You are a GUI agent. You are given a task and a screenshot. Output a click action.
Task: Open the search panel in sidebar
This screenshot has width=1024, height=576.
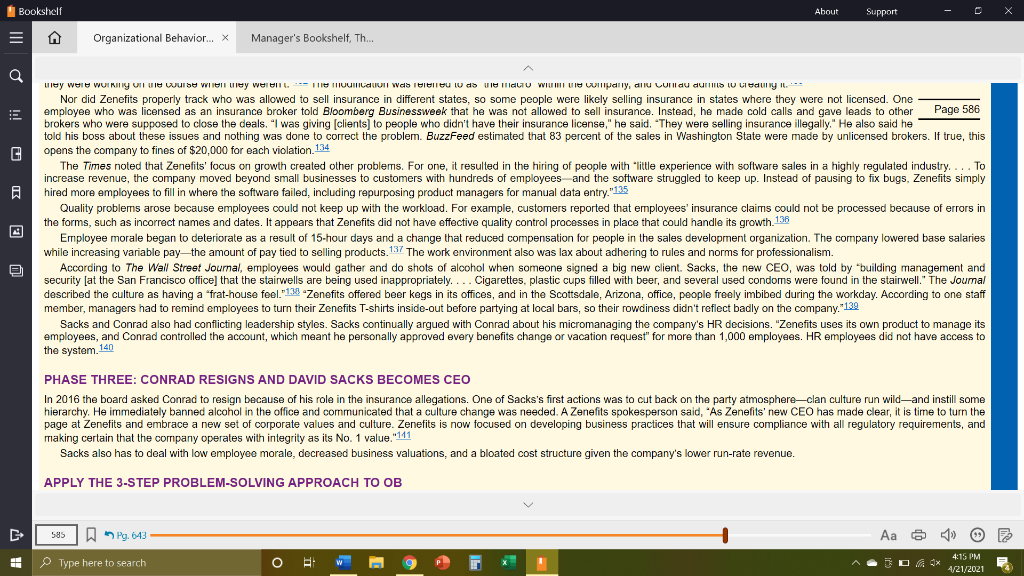[x=16, y=76]
